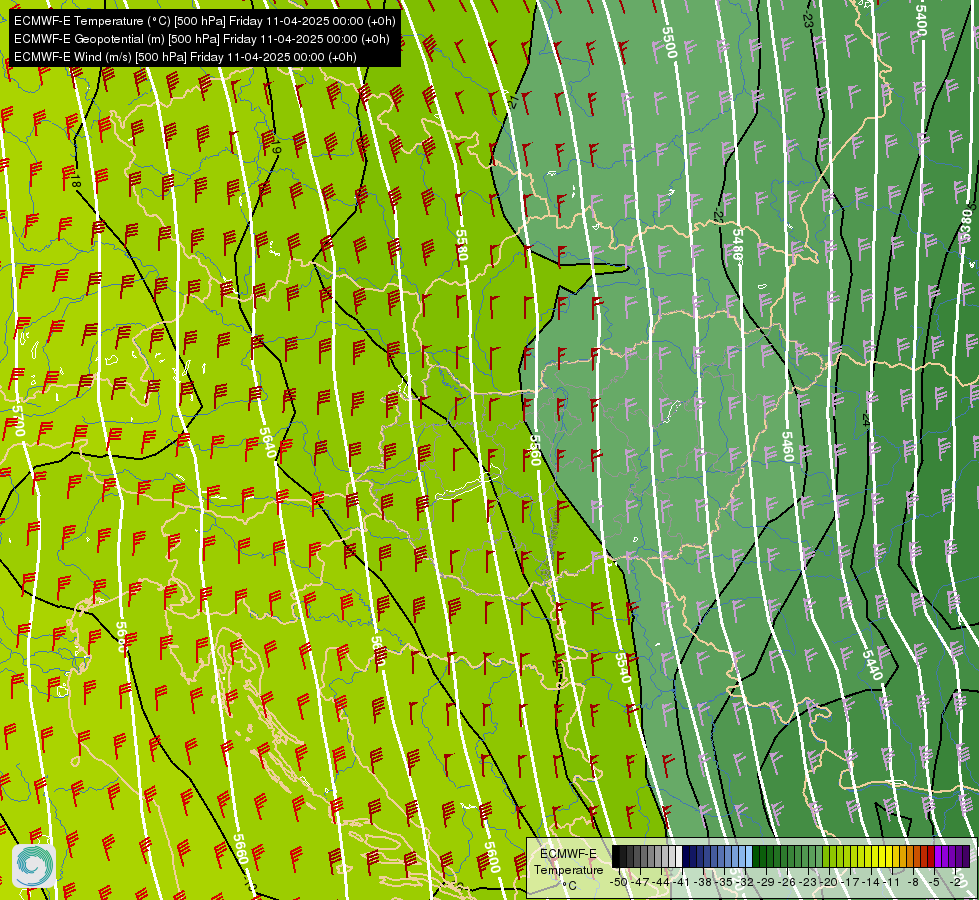This screenshot has width=979, height=900.
Task: Click the 5460 geopotential contour label
Action: tap(788, 447)
